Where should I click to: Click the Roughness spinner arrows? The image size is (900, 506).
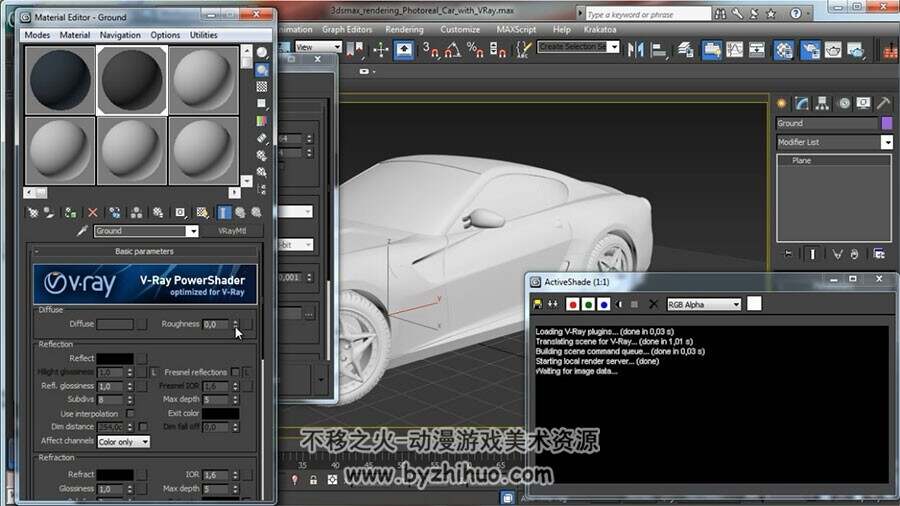pos(235,324)
